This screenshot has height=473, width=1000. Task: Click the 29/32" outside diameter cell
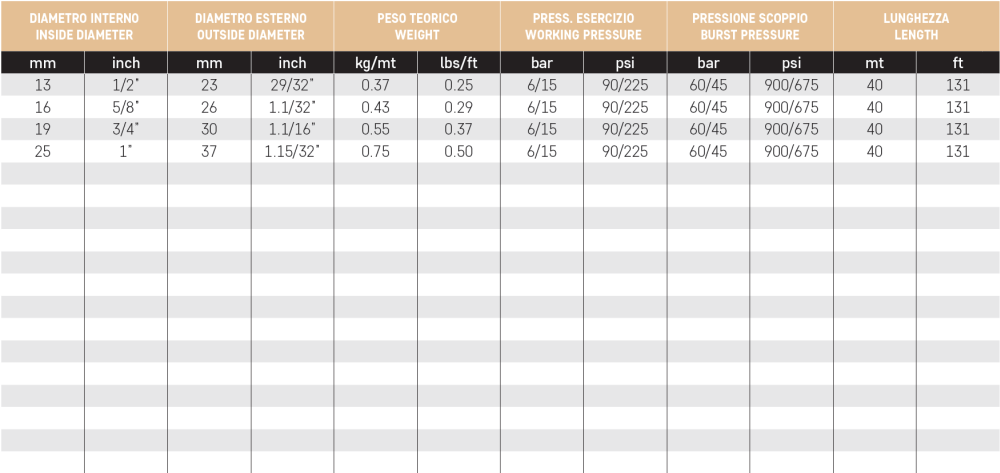tap(292, 85)
